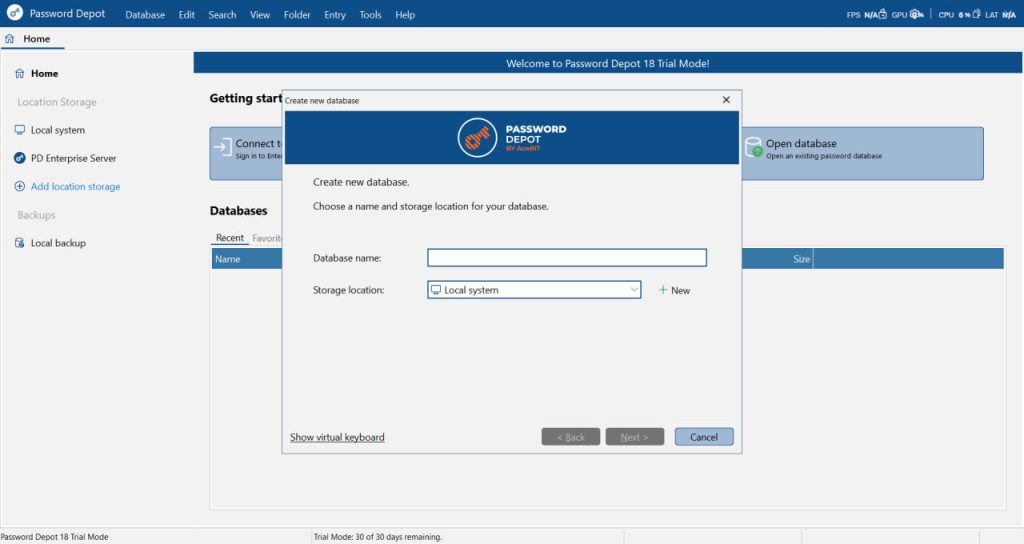This screenshot has width=1024, height=544.
Task: Click the Open database card
Action: 862,153
